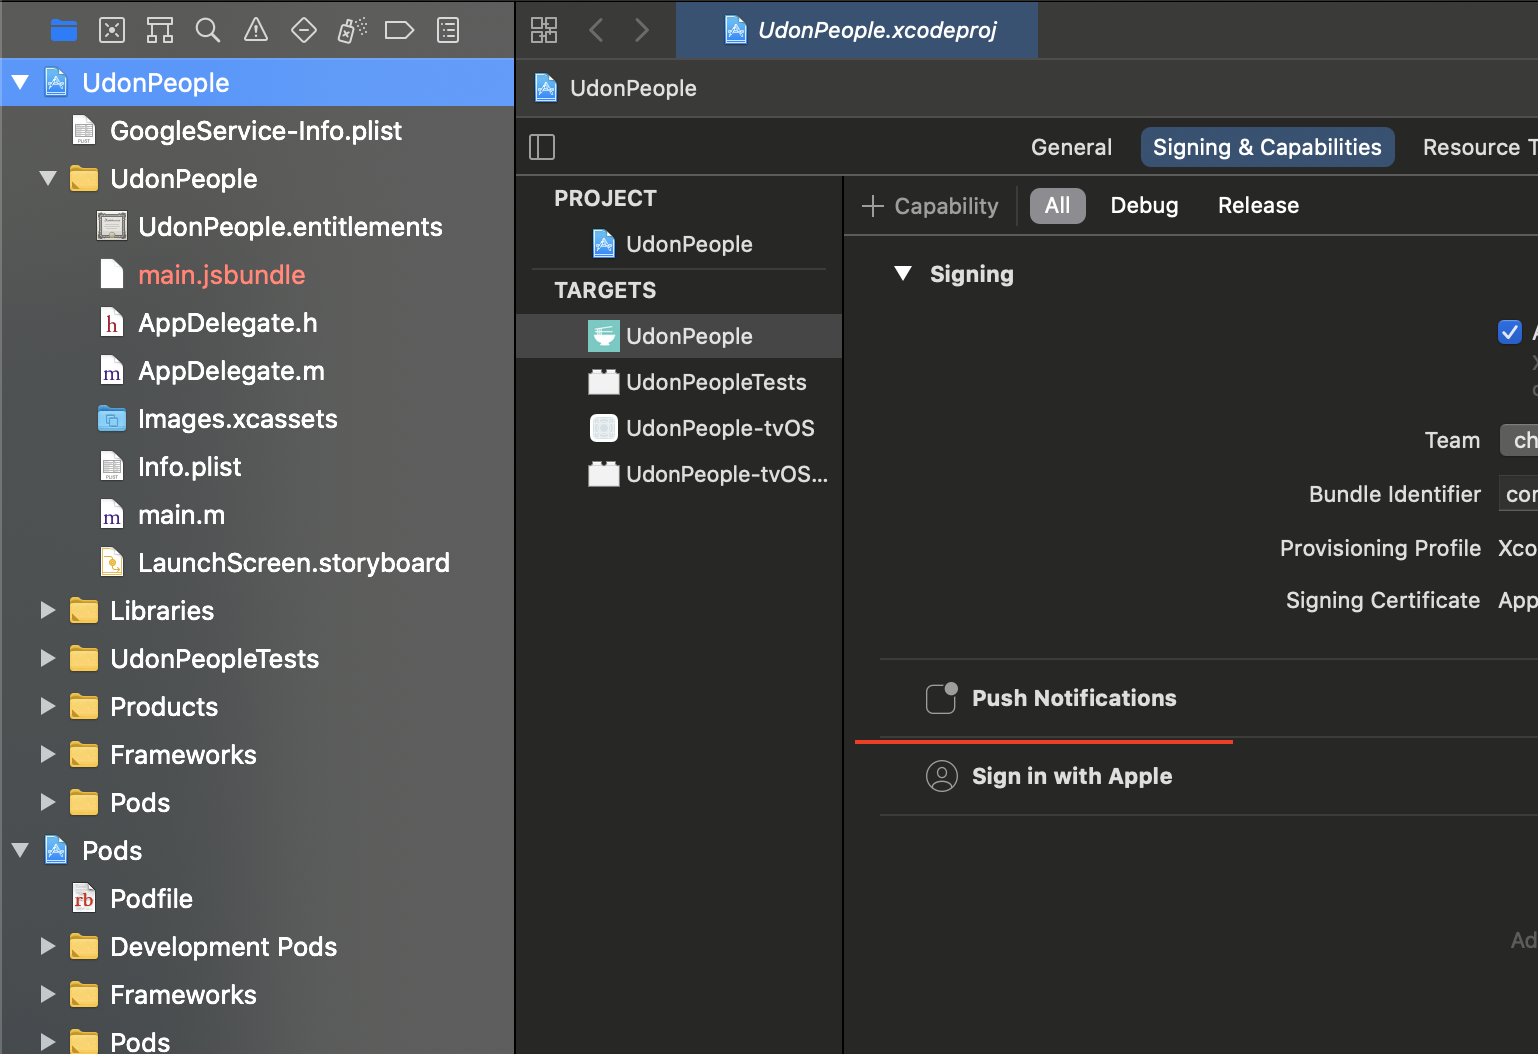Select the Push Notifications capability row
1538x1054 pixels.
(x=1209, y=698)
